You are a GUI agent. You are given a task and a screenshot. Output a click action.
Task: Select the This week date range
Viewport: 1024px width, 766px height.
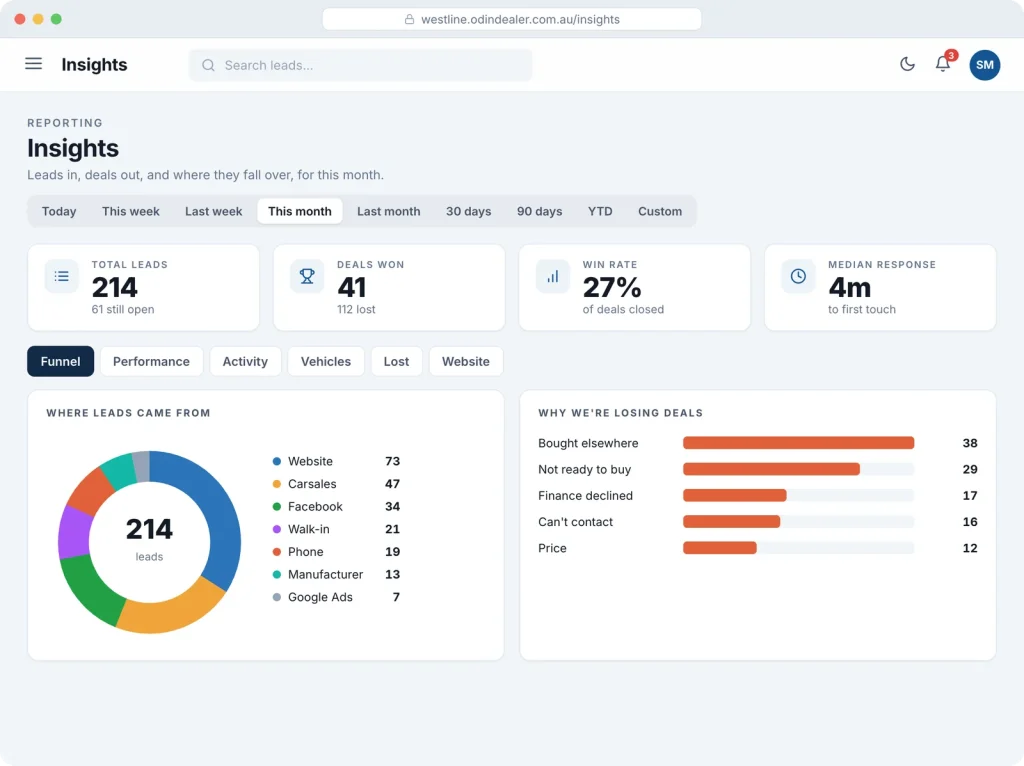point(131,212)
